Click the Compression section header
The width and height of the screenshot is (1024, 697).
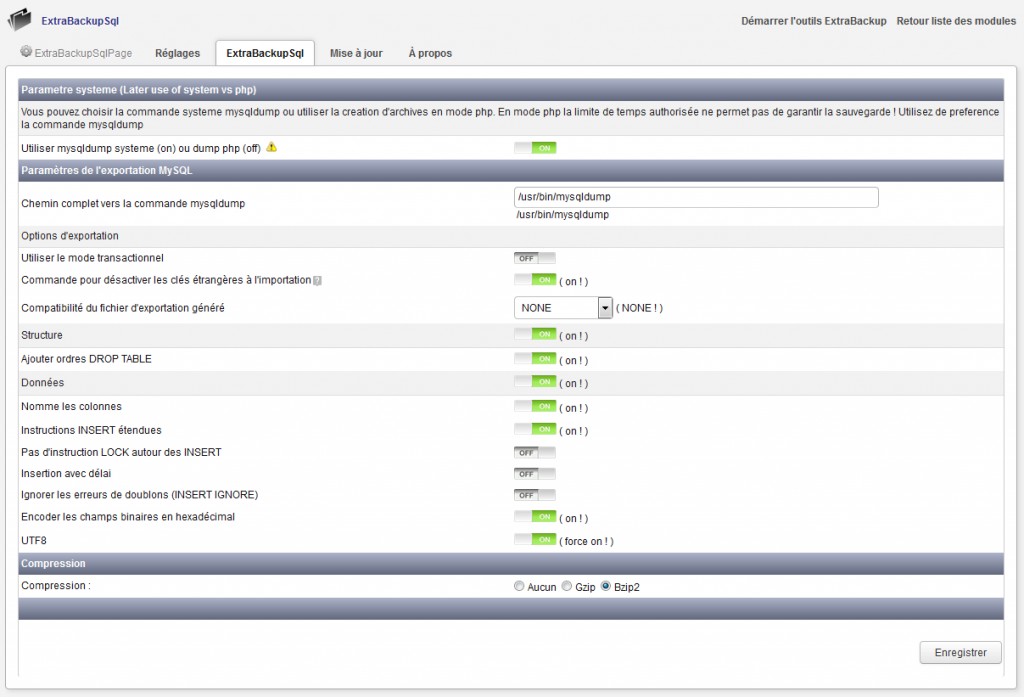511,564
